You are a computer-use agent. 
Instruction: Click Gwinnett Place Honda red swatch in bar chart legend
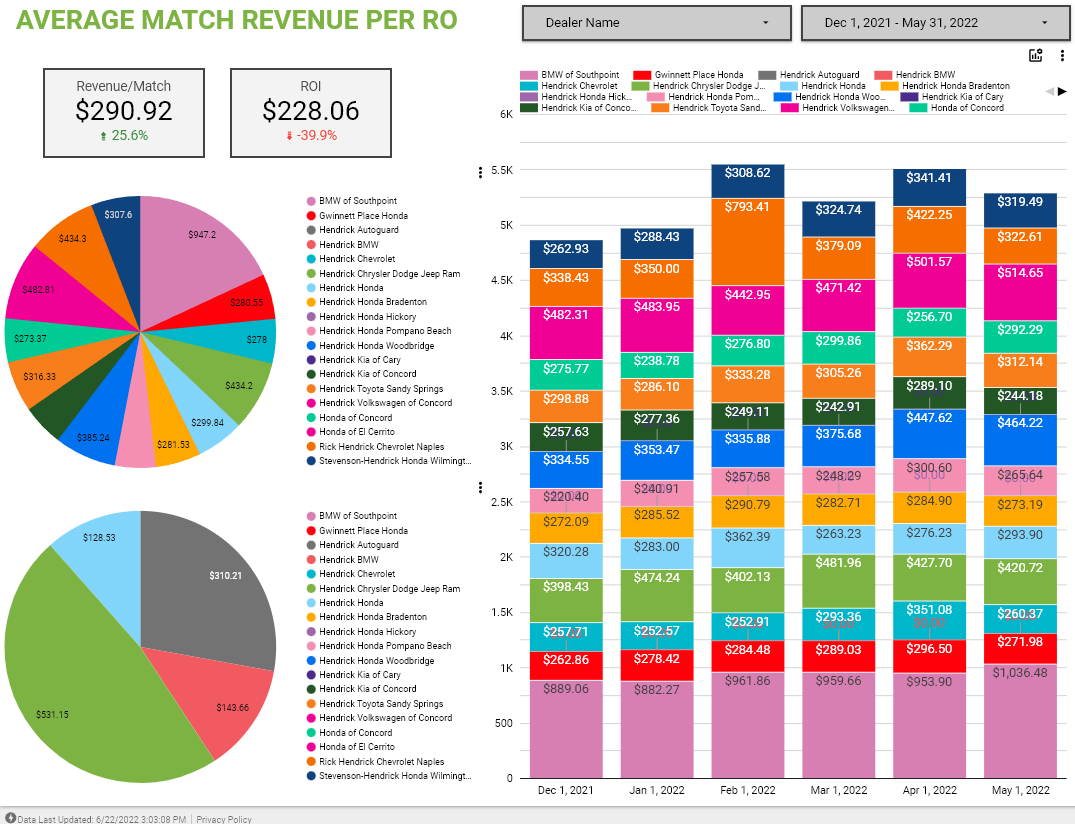(642, 75)
